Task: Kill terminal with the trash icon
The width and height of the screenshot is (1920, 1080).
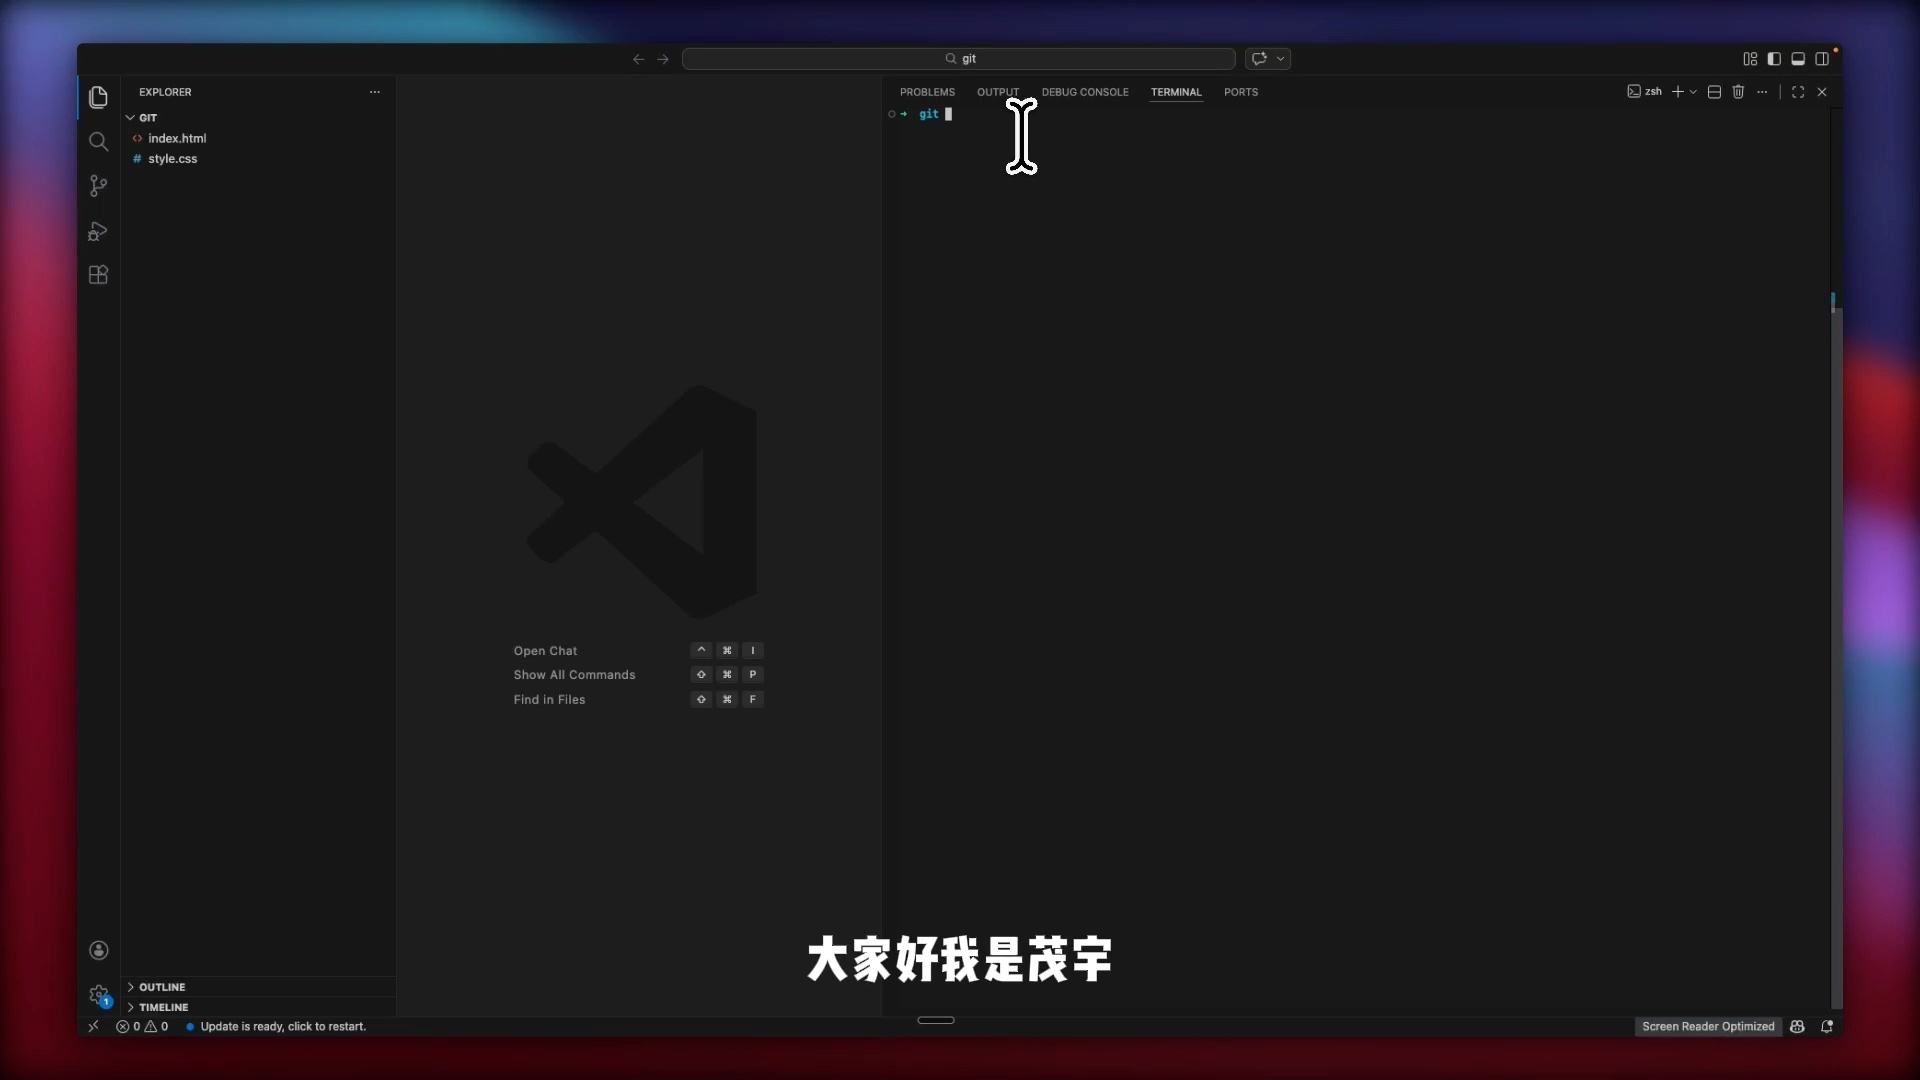Action: [1738, 92]
